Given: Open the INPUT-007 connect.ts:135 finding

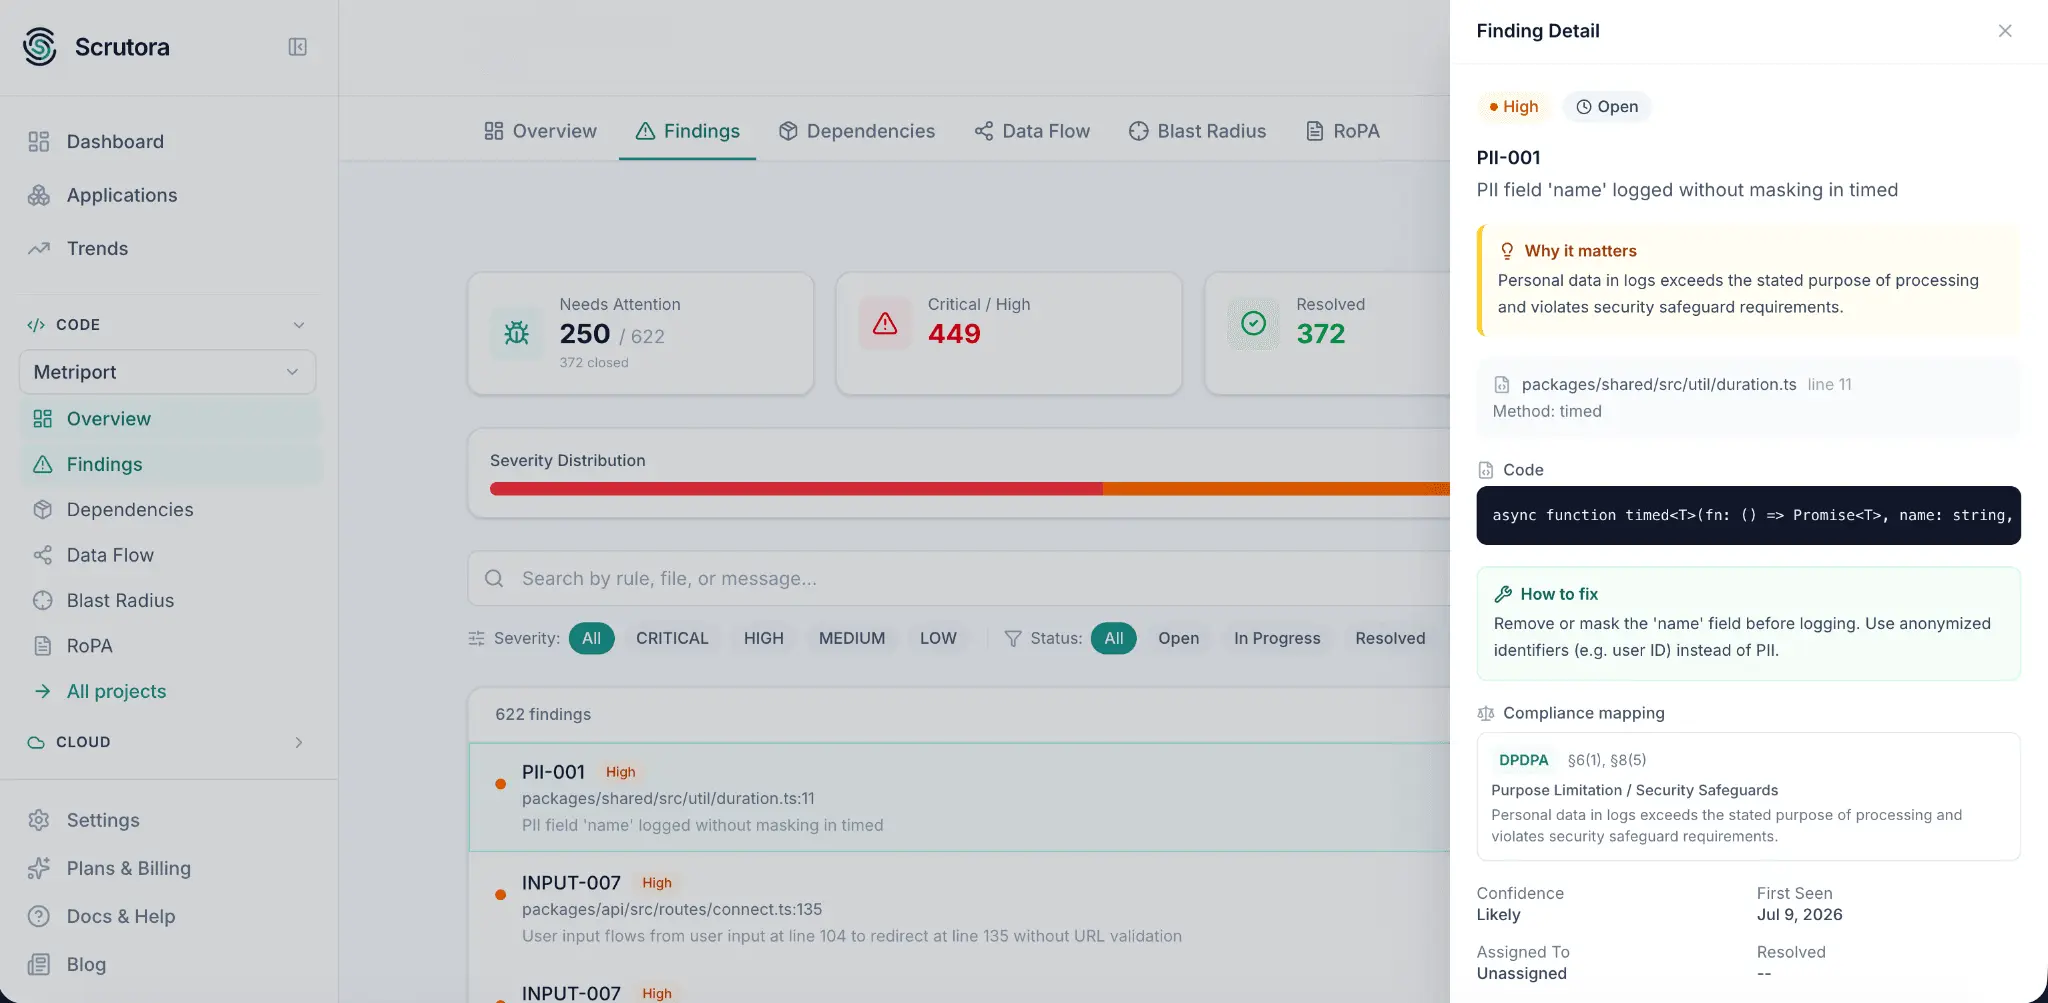Looking at the screenshot, I should click(960, 908).
